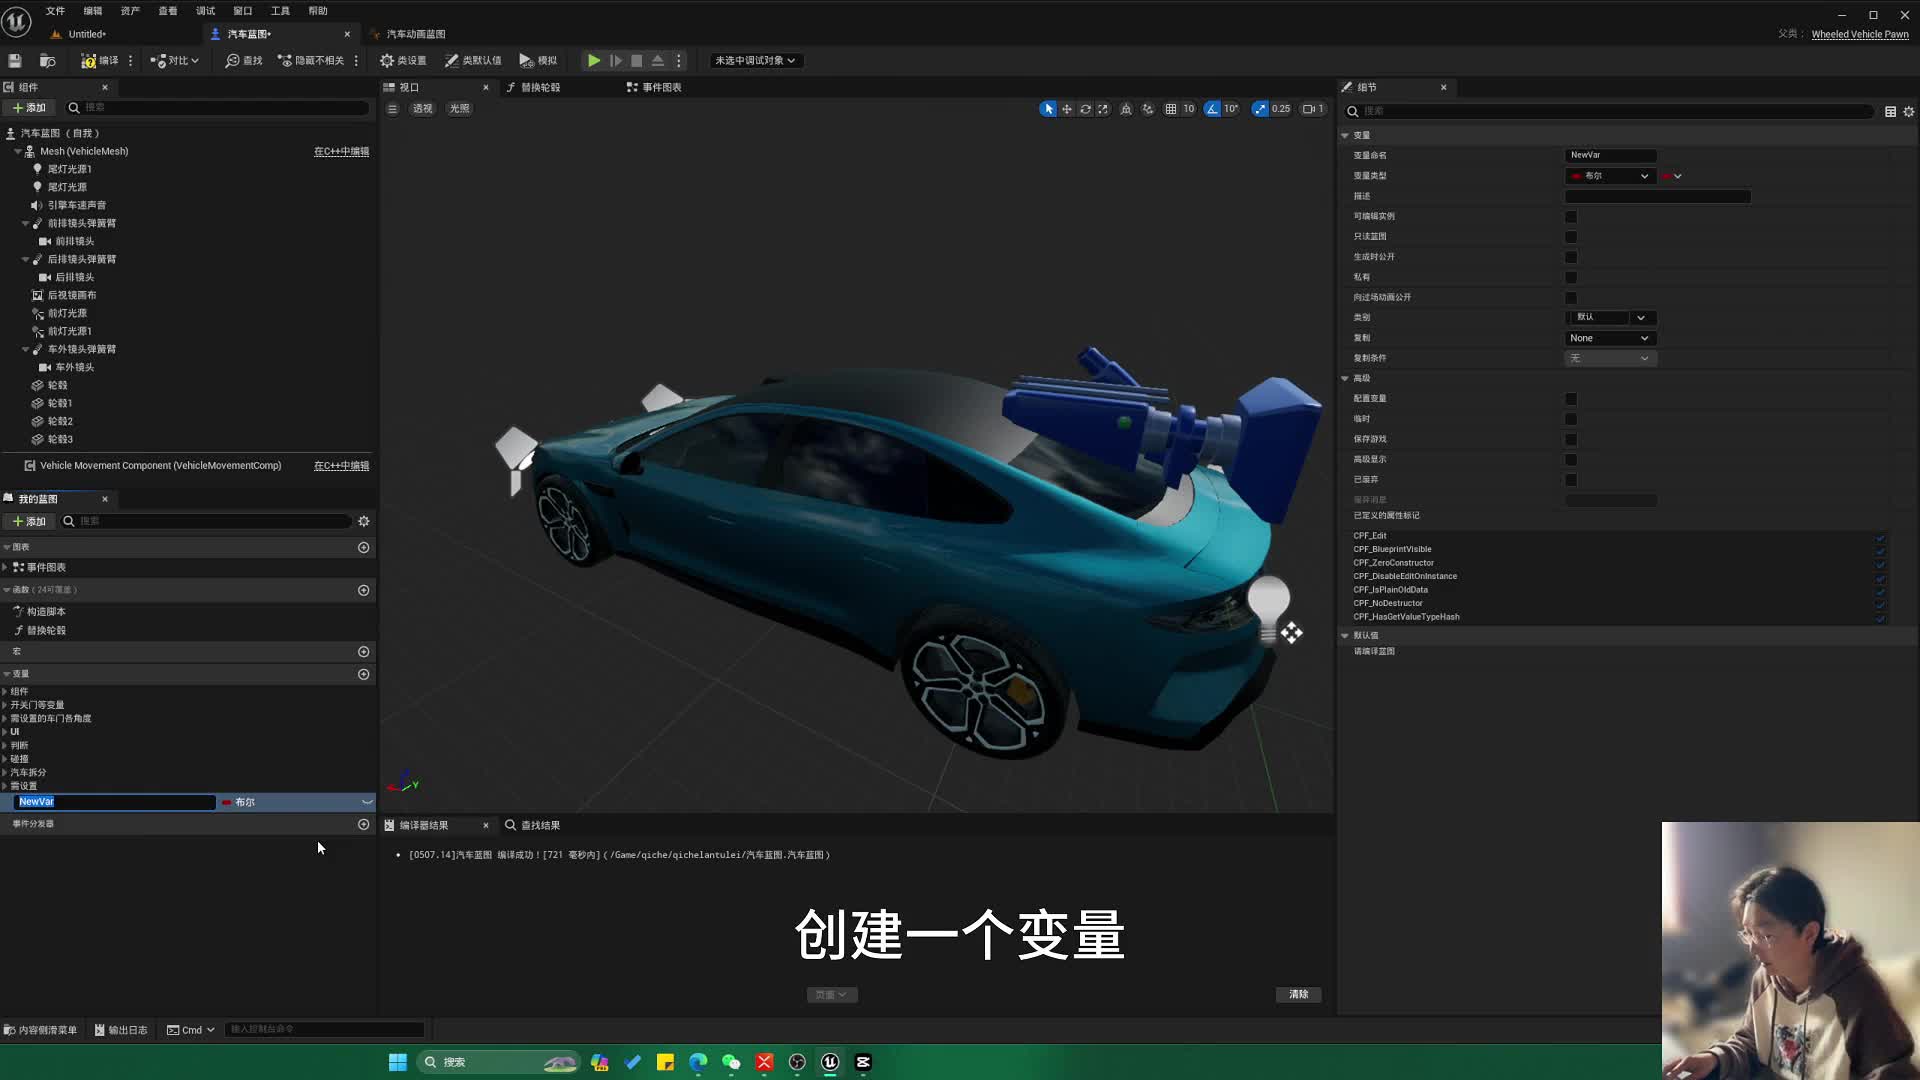Viewport: 1920px width, 1080px height.
Task: Add a new variable with the 变量 plus icon
Action: pyautogui.click(x=364, y=675)
